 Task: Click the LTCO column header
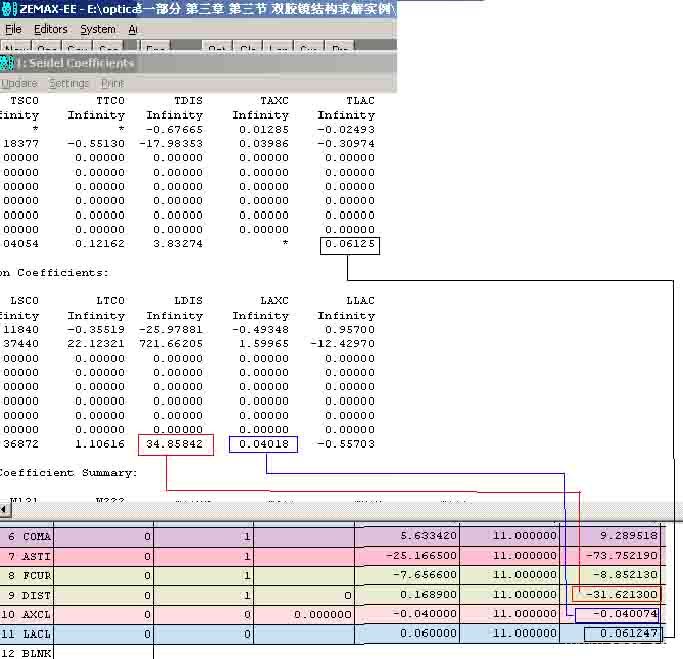pyautogui.click(x=110, y=301)
